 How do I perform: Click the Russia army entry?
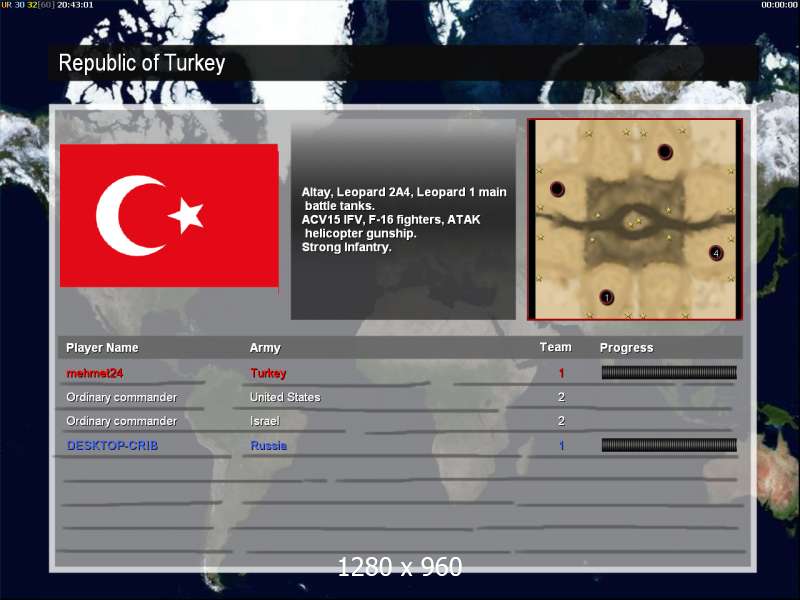tap(268, 445)
